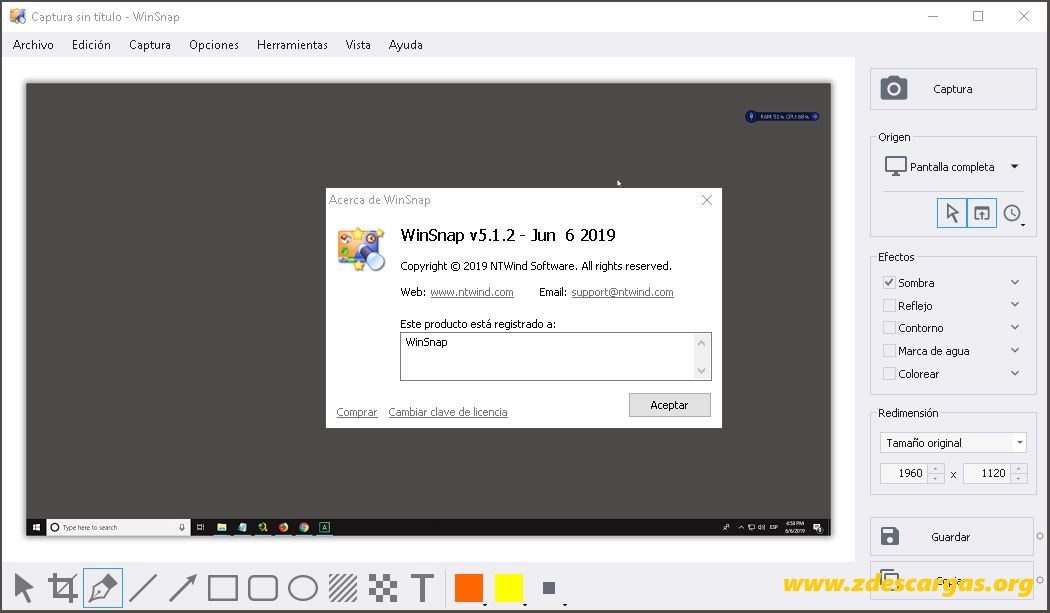Image resolution: width=1050 pixels, height=613 pixels.
Task: Click the height field showing 1120
Action: [987, 473]
